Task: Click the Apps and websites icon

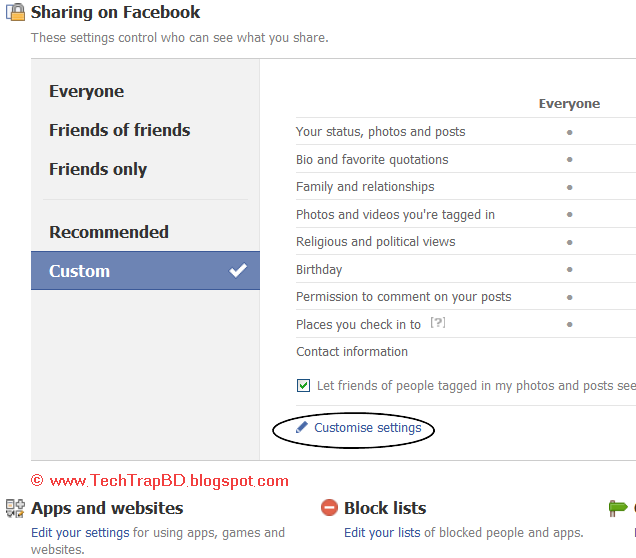Action: pyautogui.click(x=15, y=508)
